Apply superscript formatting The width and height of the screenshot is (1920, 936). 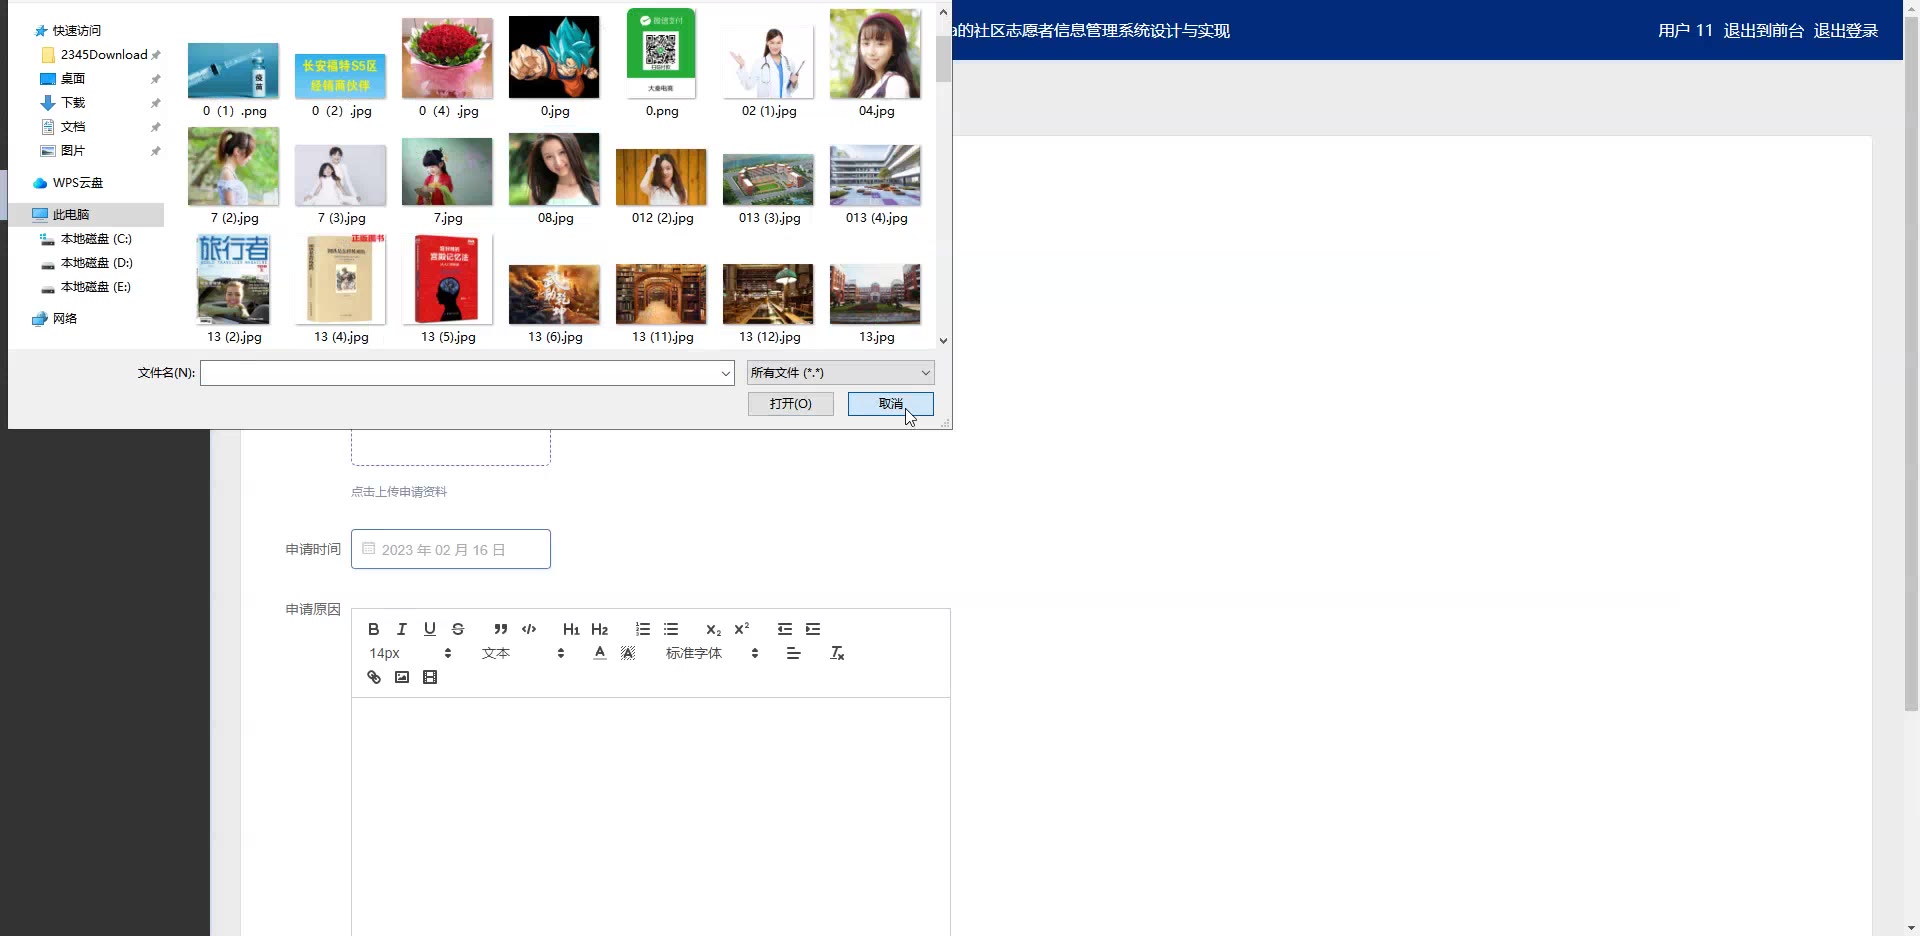(x=741, y=629)
